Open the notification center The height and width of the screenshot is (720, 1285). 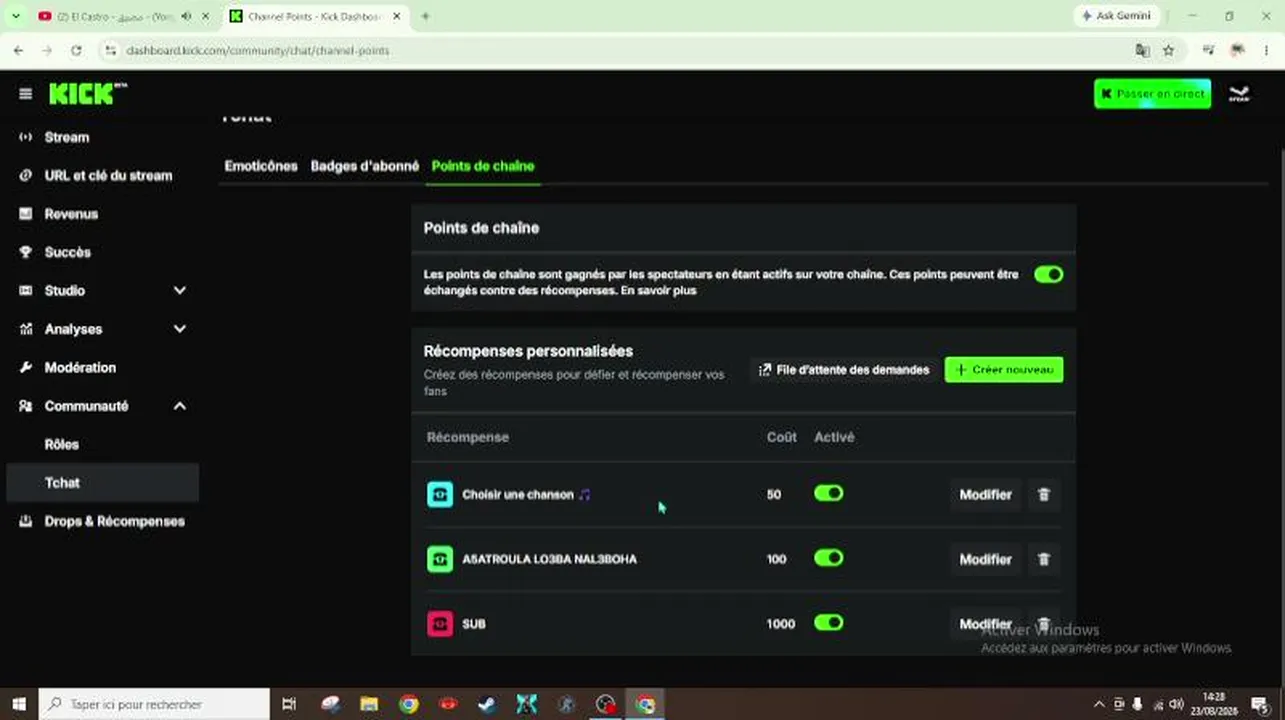point(1259,704)
